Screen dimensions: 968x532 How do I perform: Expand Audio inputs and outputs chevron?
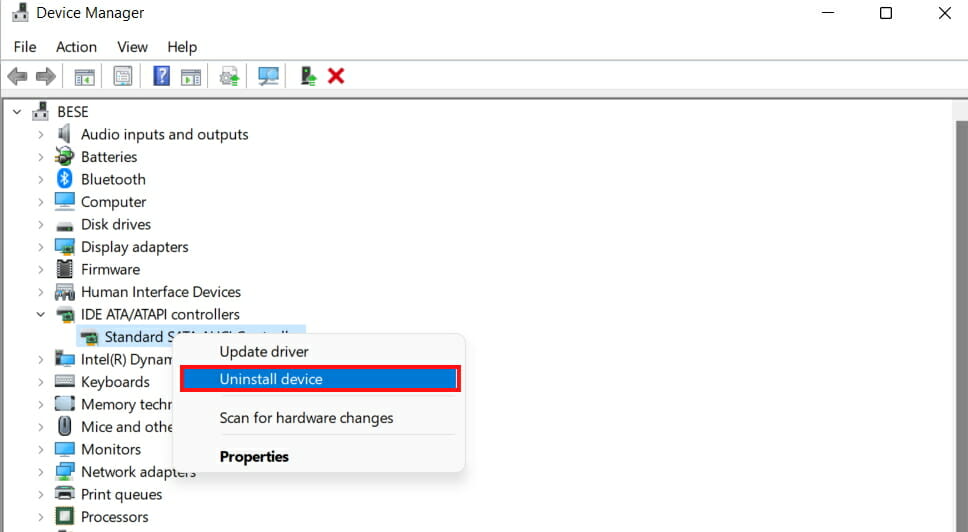click(41, 135)
